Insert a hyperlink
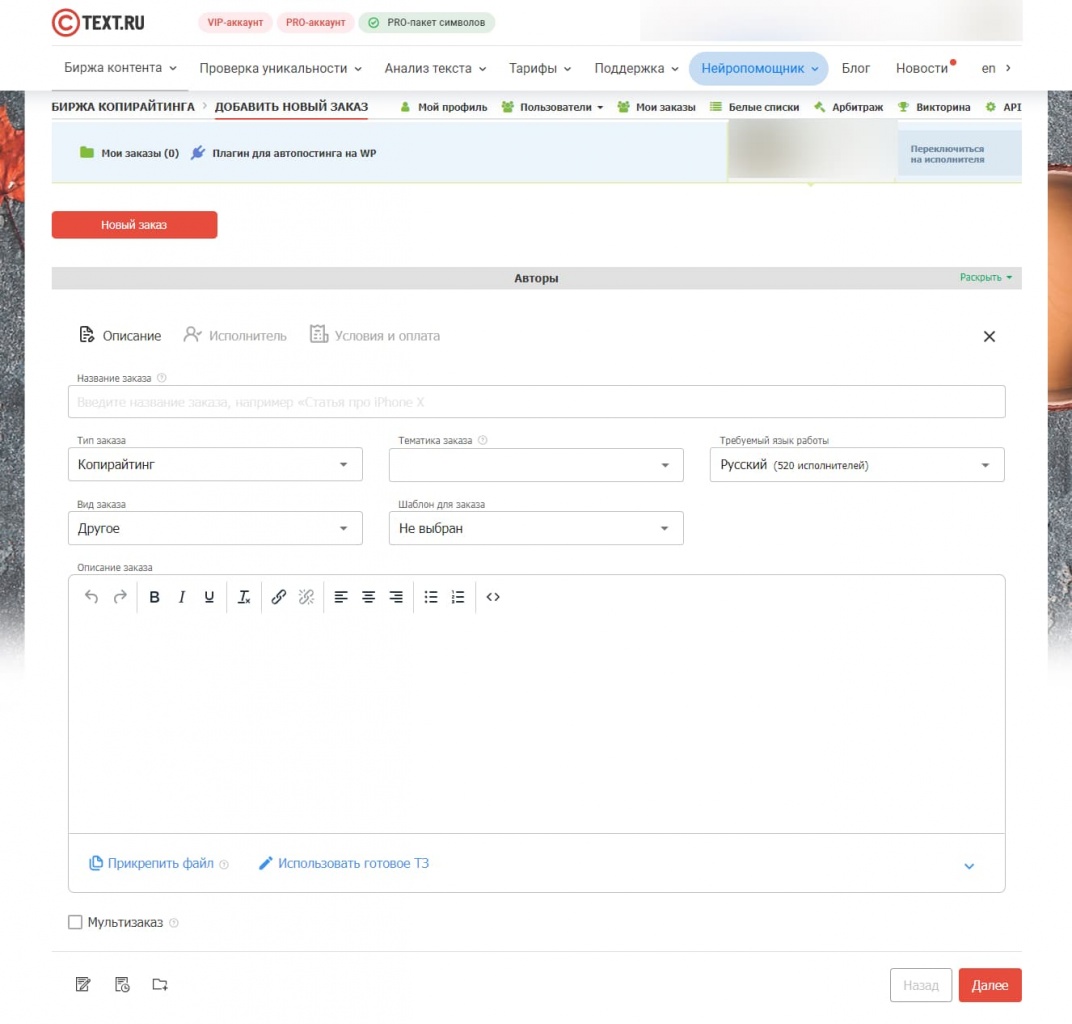The image size is (1072, 1024). (x=278, y=597)
